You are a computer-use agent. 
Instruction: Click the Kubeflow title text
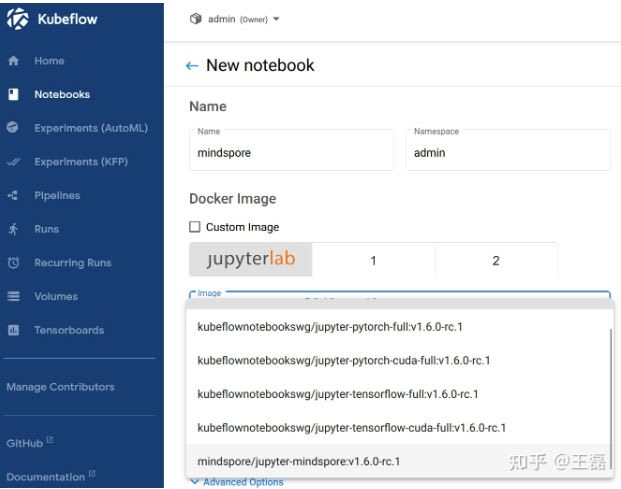67,19
